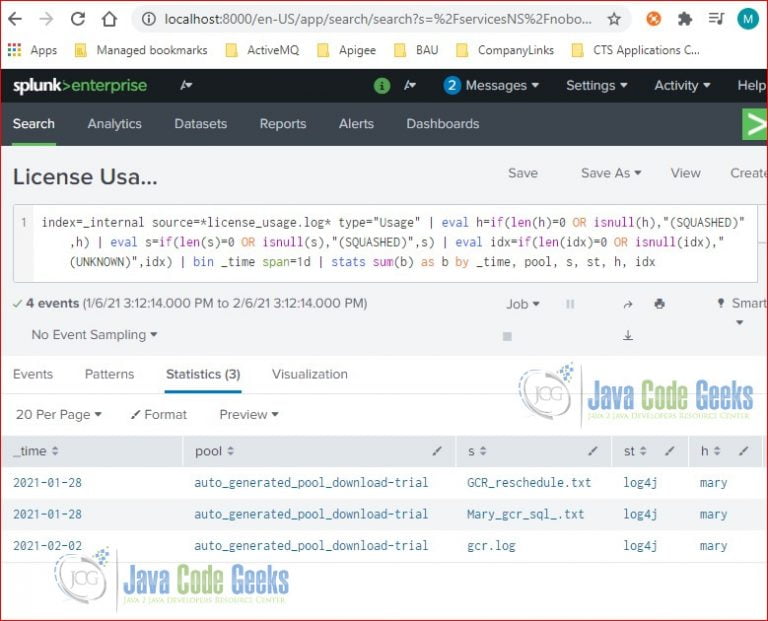Change No Event Sampling dropdown

point(94,335)
